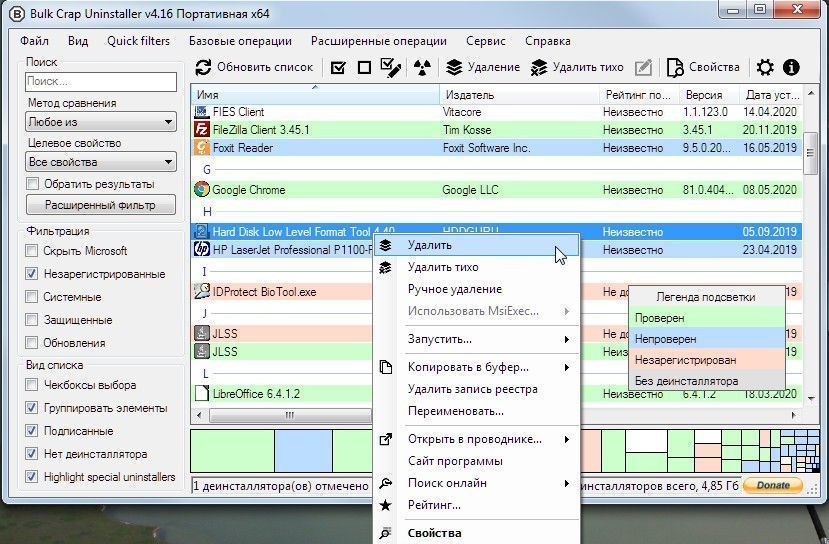Click the Проверен green legend swatch

click(x=707, y=318)
